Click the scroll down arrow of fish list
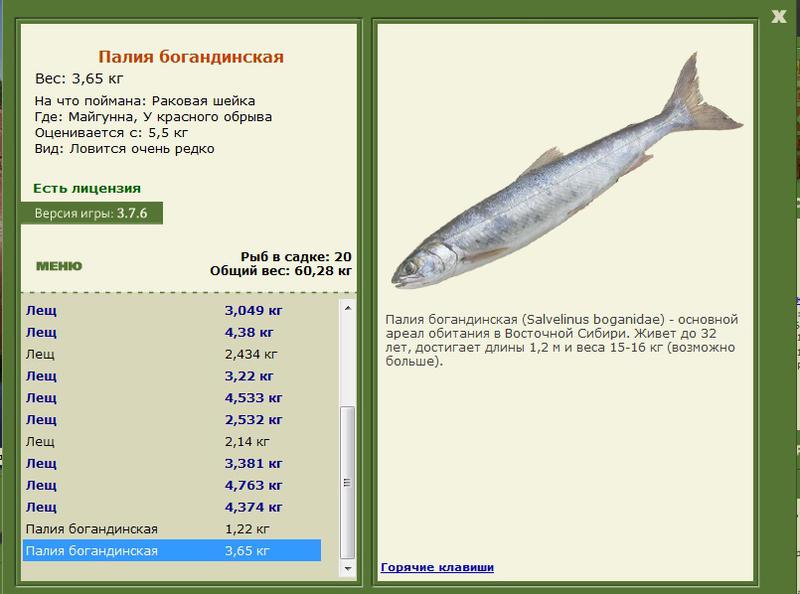This screenshot has height=594, width=800. coord(347,568)
